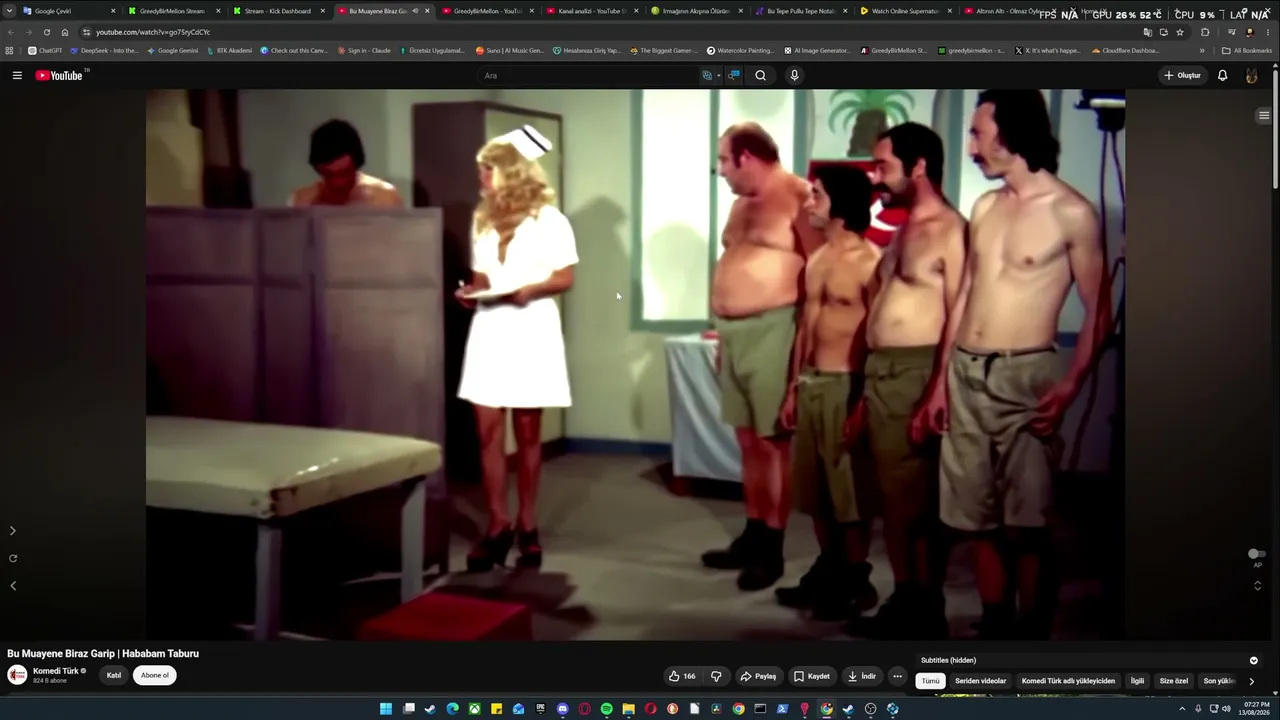
Task: Open the taskbar clock and date
Action: pos(1256,709)
